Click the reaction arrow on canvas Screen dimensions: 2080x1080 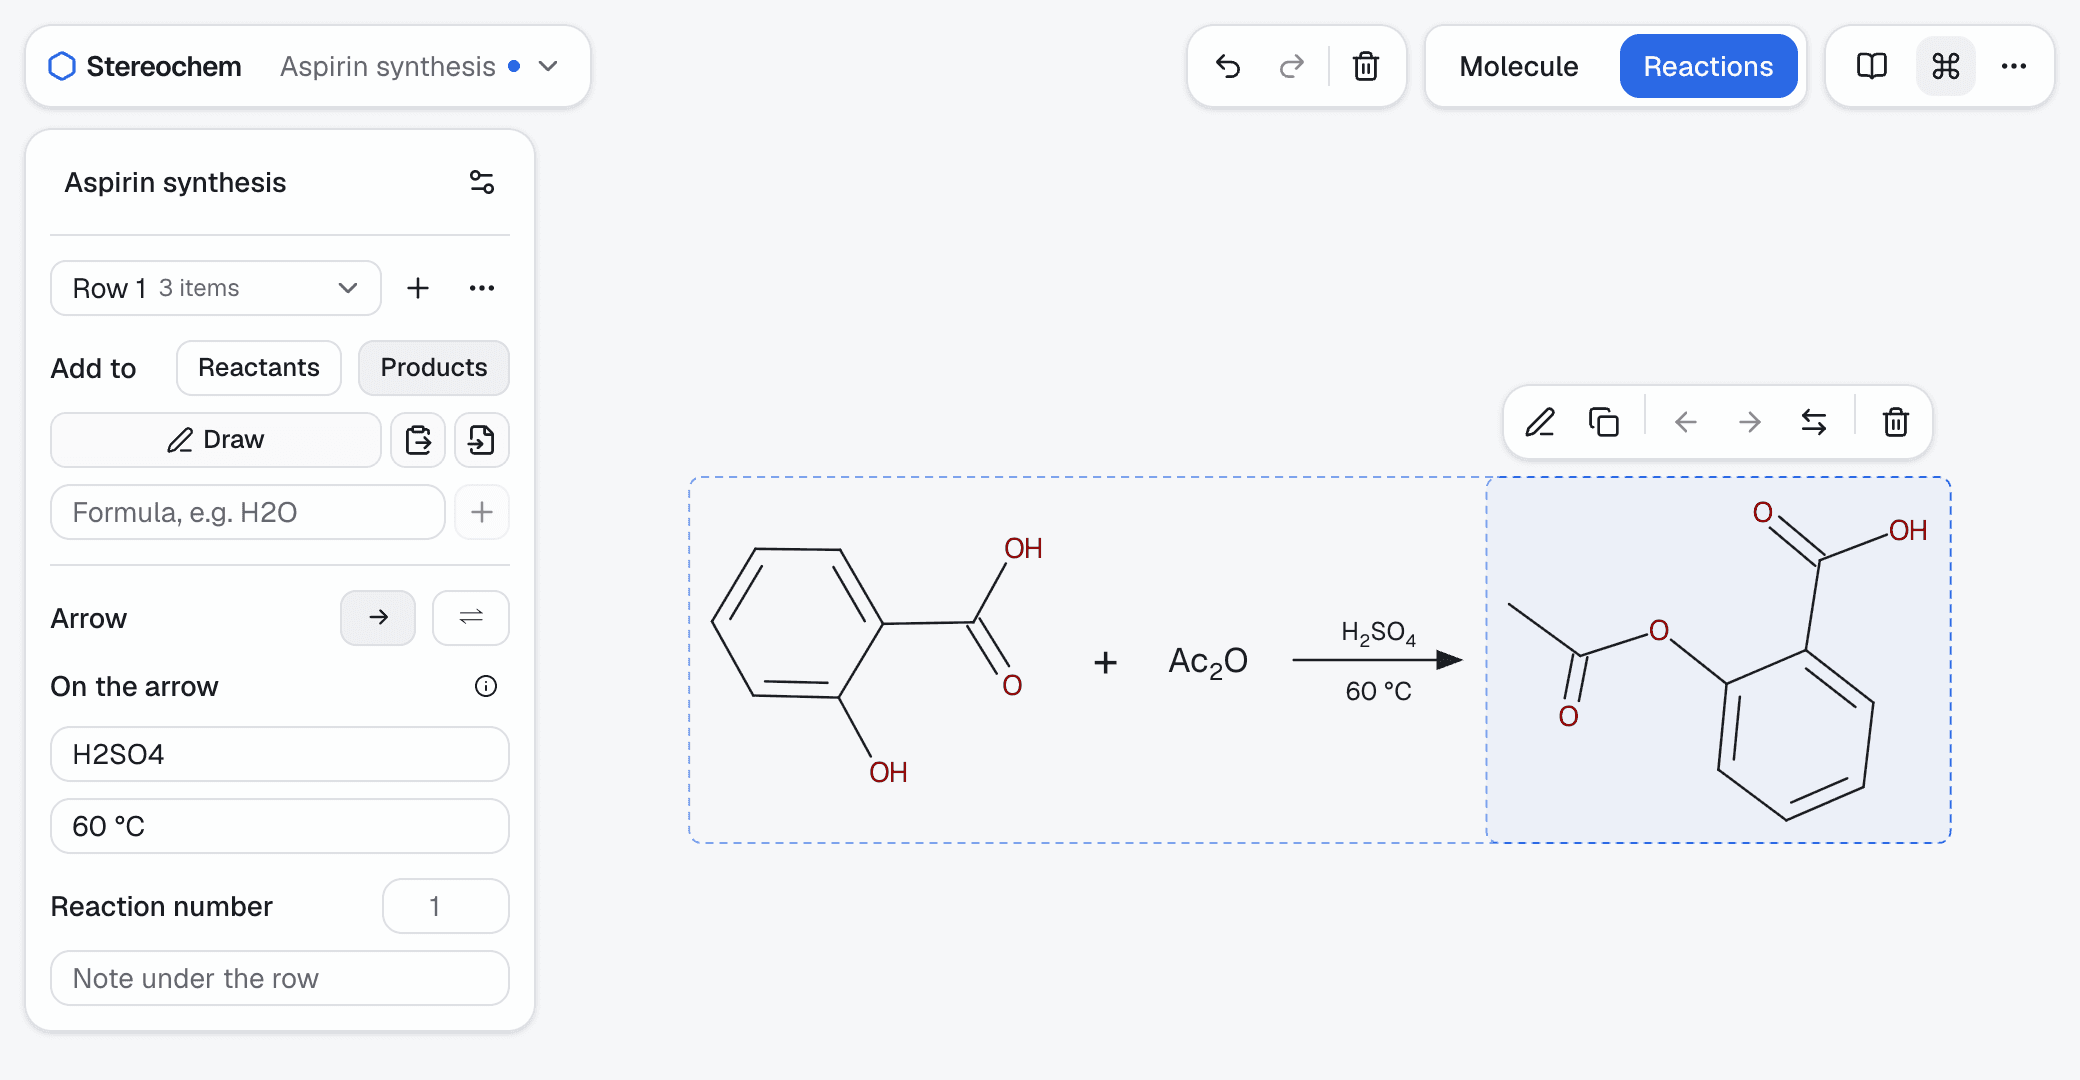[1378, 660]
